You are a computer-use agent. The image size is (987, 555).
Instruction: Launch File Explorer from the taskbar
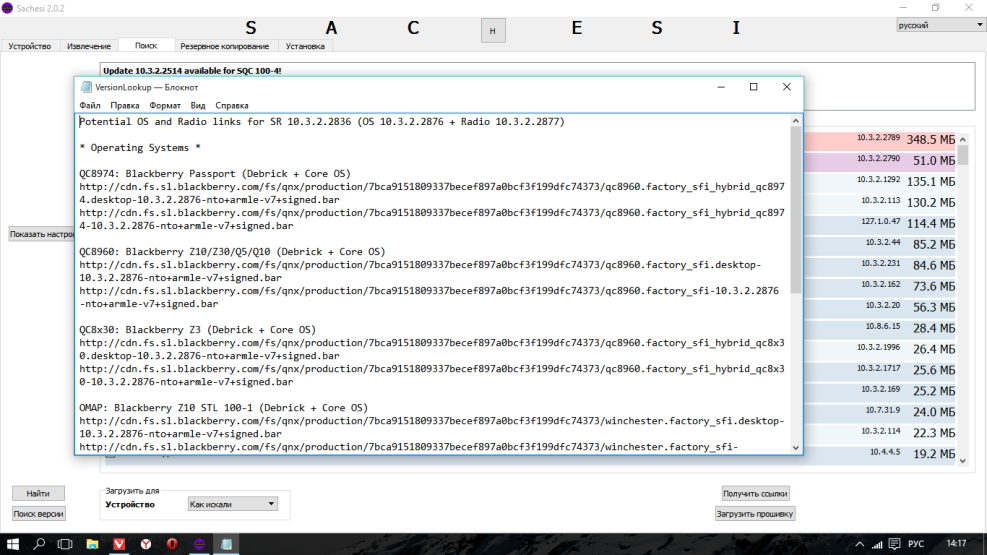click(x=92, y=544)
